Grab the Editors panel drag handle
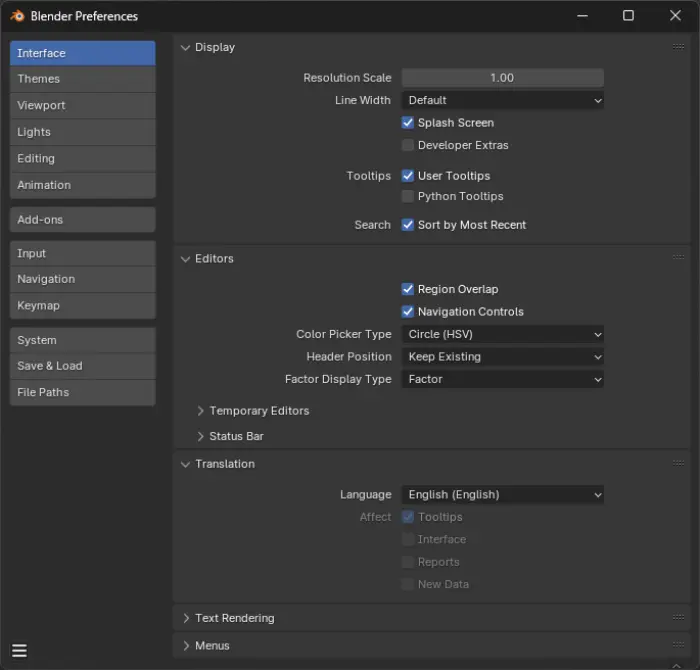 pos(678,257)
